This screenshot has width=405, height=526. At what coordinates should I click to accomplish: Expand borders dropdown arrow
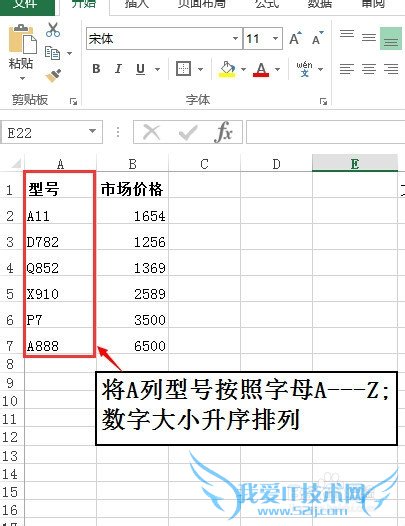click(201, 69)
